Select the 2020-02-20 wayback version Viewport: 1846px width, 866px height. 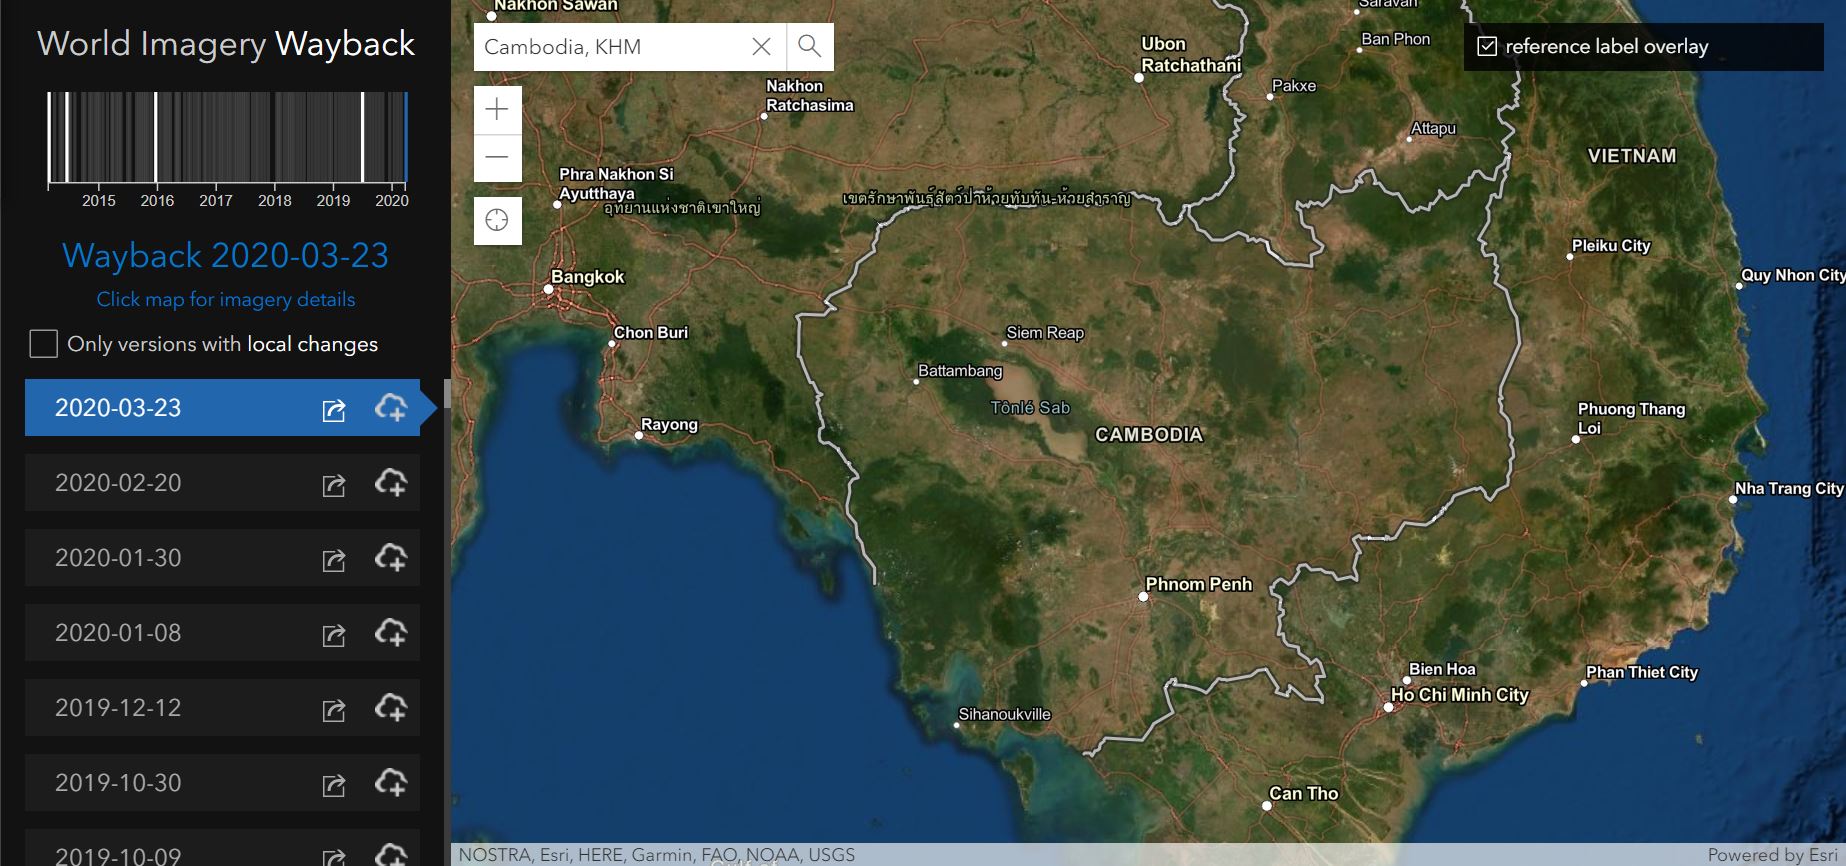(118, 483)
